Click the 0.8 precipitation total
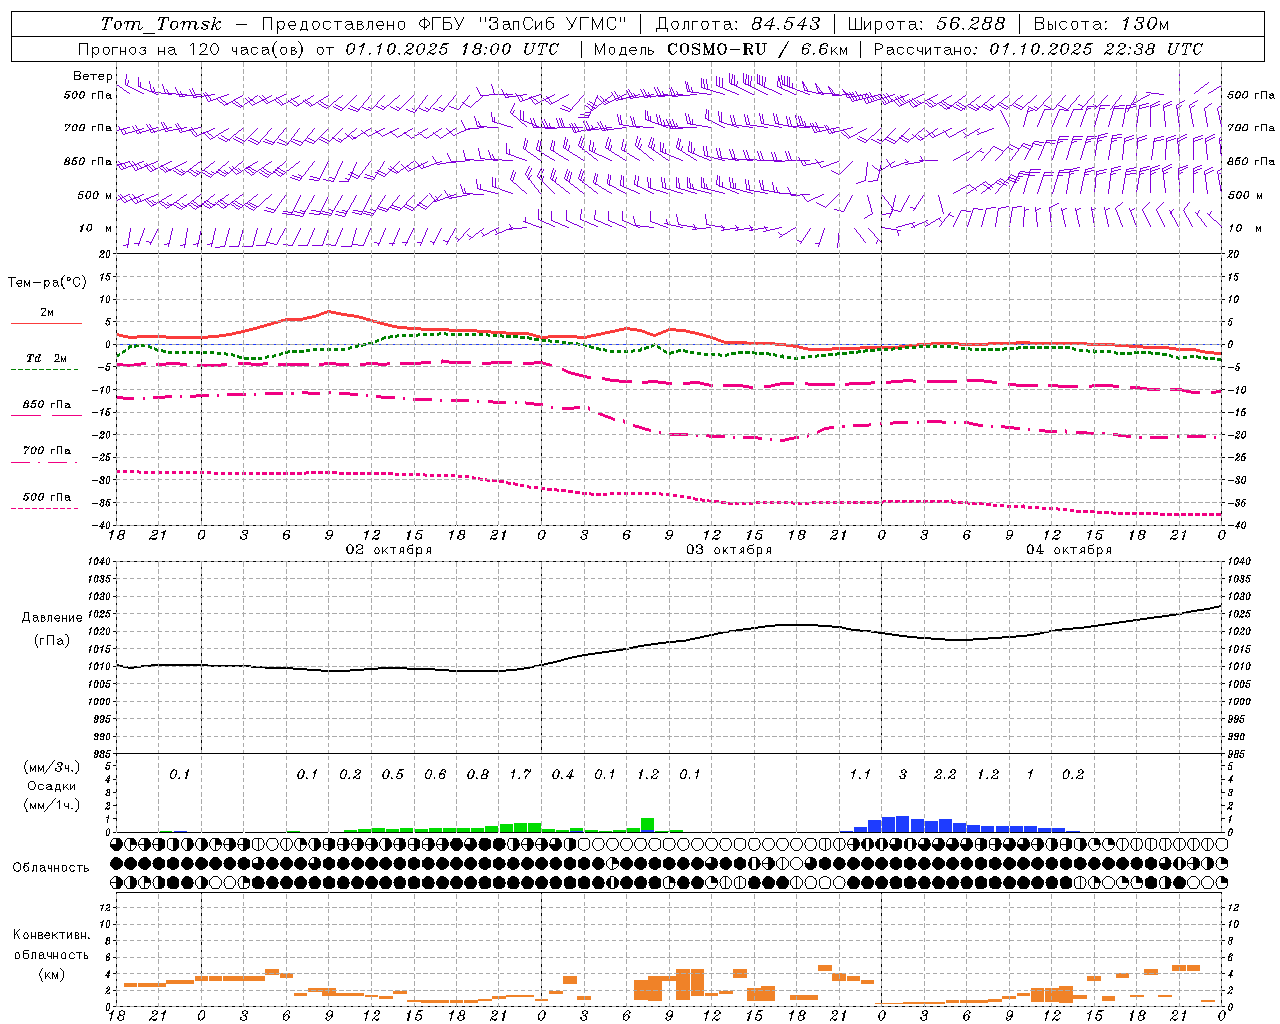This screenshot has width=1280, height=1024. 478,774
